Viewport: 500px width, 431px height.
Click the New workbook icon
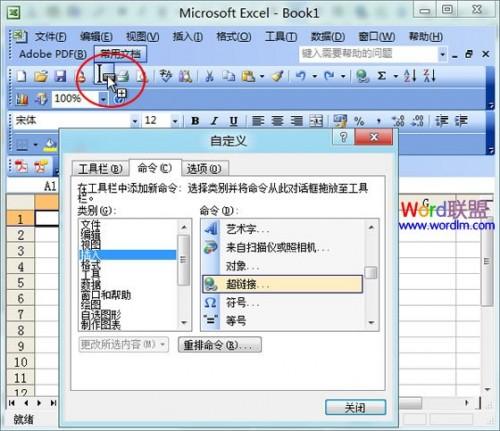coord(21,76)
